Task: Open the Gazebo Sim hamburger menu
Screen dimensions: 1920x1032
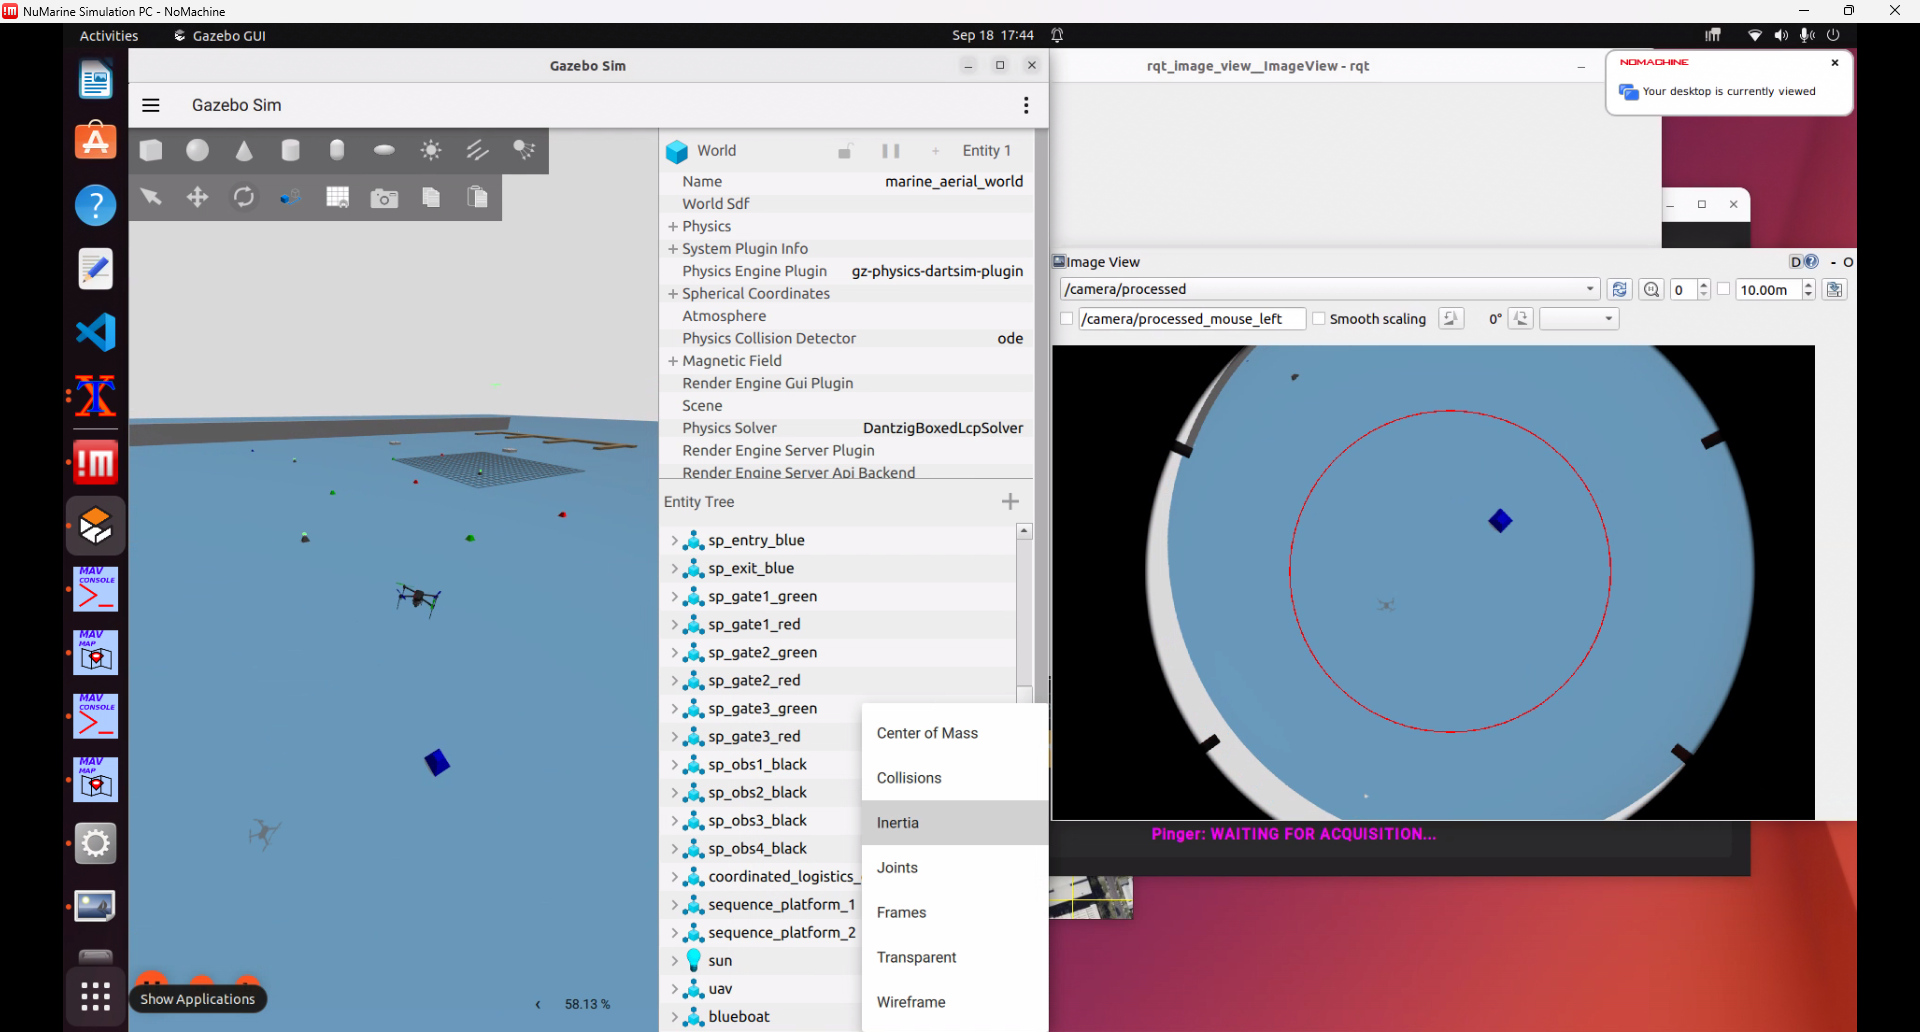Action: point(151,105)
